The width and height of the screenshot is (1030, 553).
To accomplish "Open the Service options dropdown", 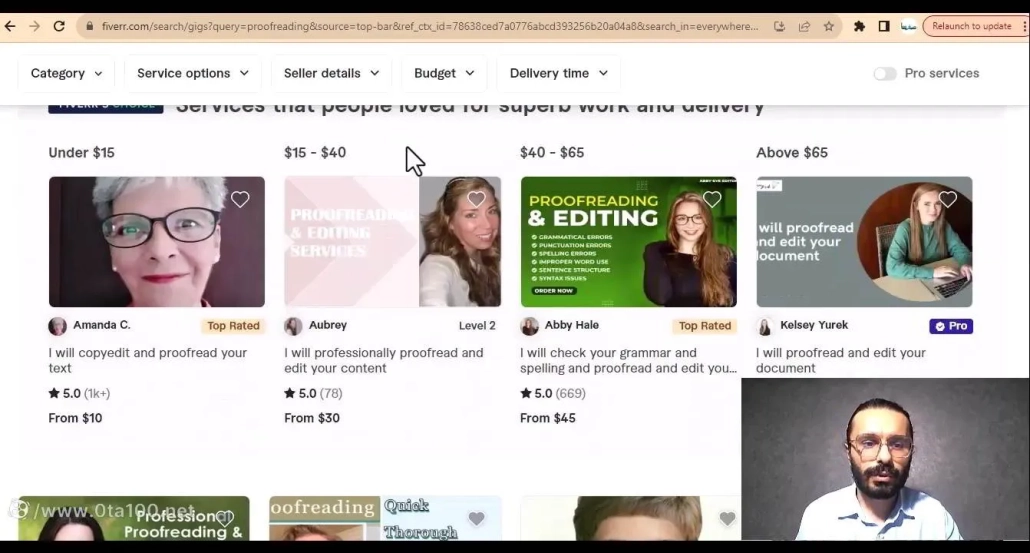I will pos(192,73).
